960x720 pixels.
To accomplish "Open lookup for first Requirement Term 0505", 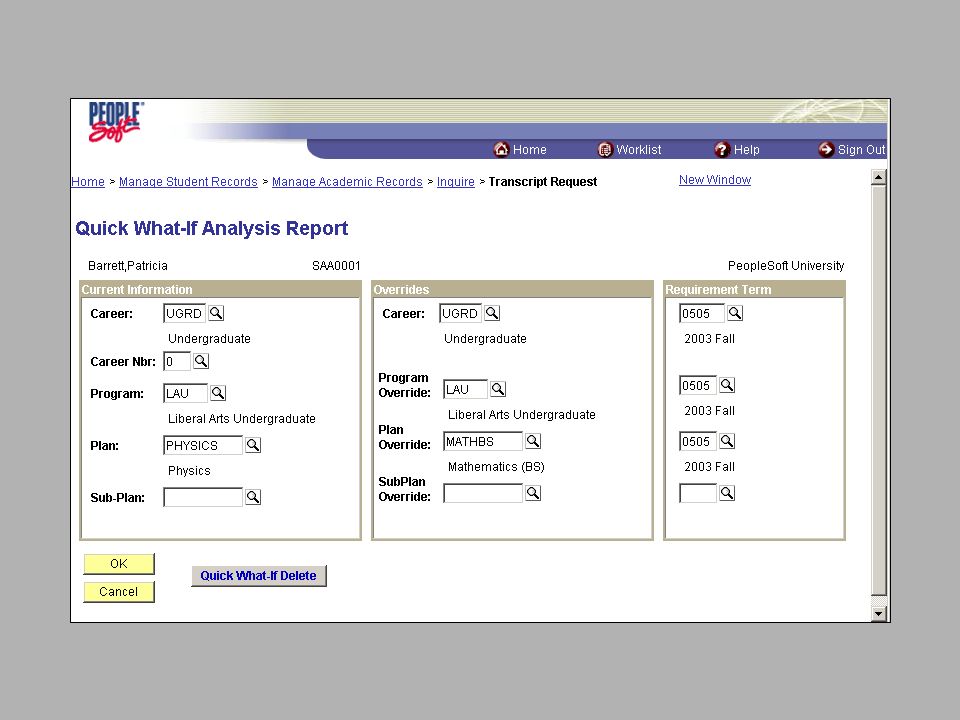I will coord(735,313).
